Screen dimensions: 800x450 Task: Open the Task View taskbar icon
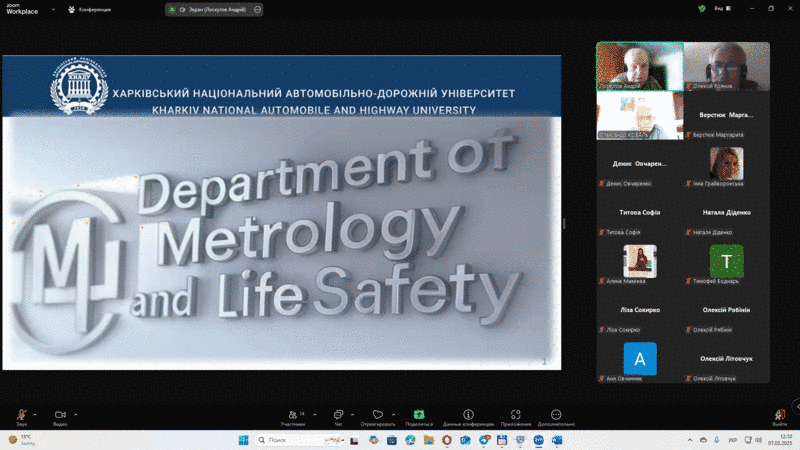[354, 440]
